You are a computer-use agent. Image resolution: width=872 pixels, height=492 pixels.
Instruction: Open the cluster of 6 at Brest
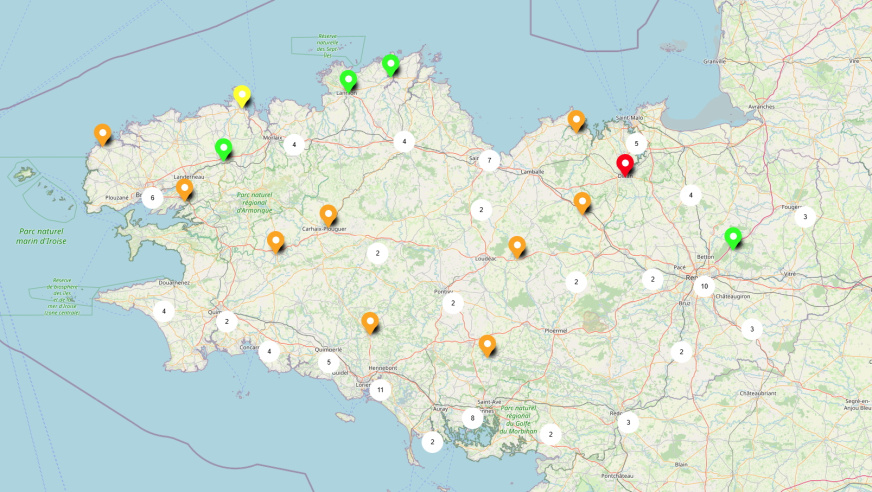tap(152, 198)
